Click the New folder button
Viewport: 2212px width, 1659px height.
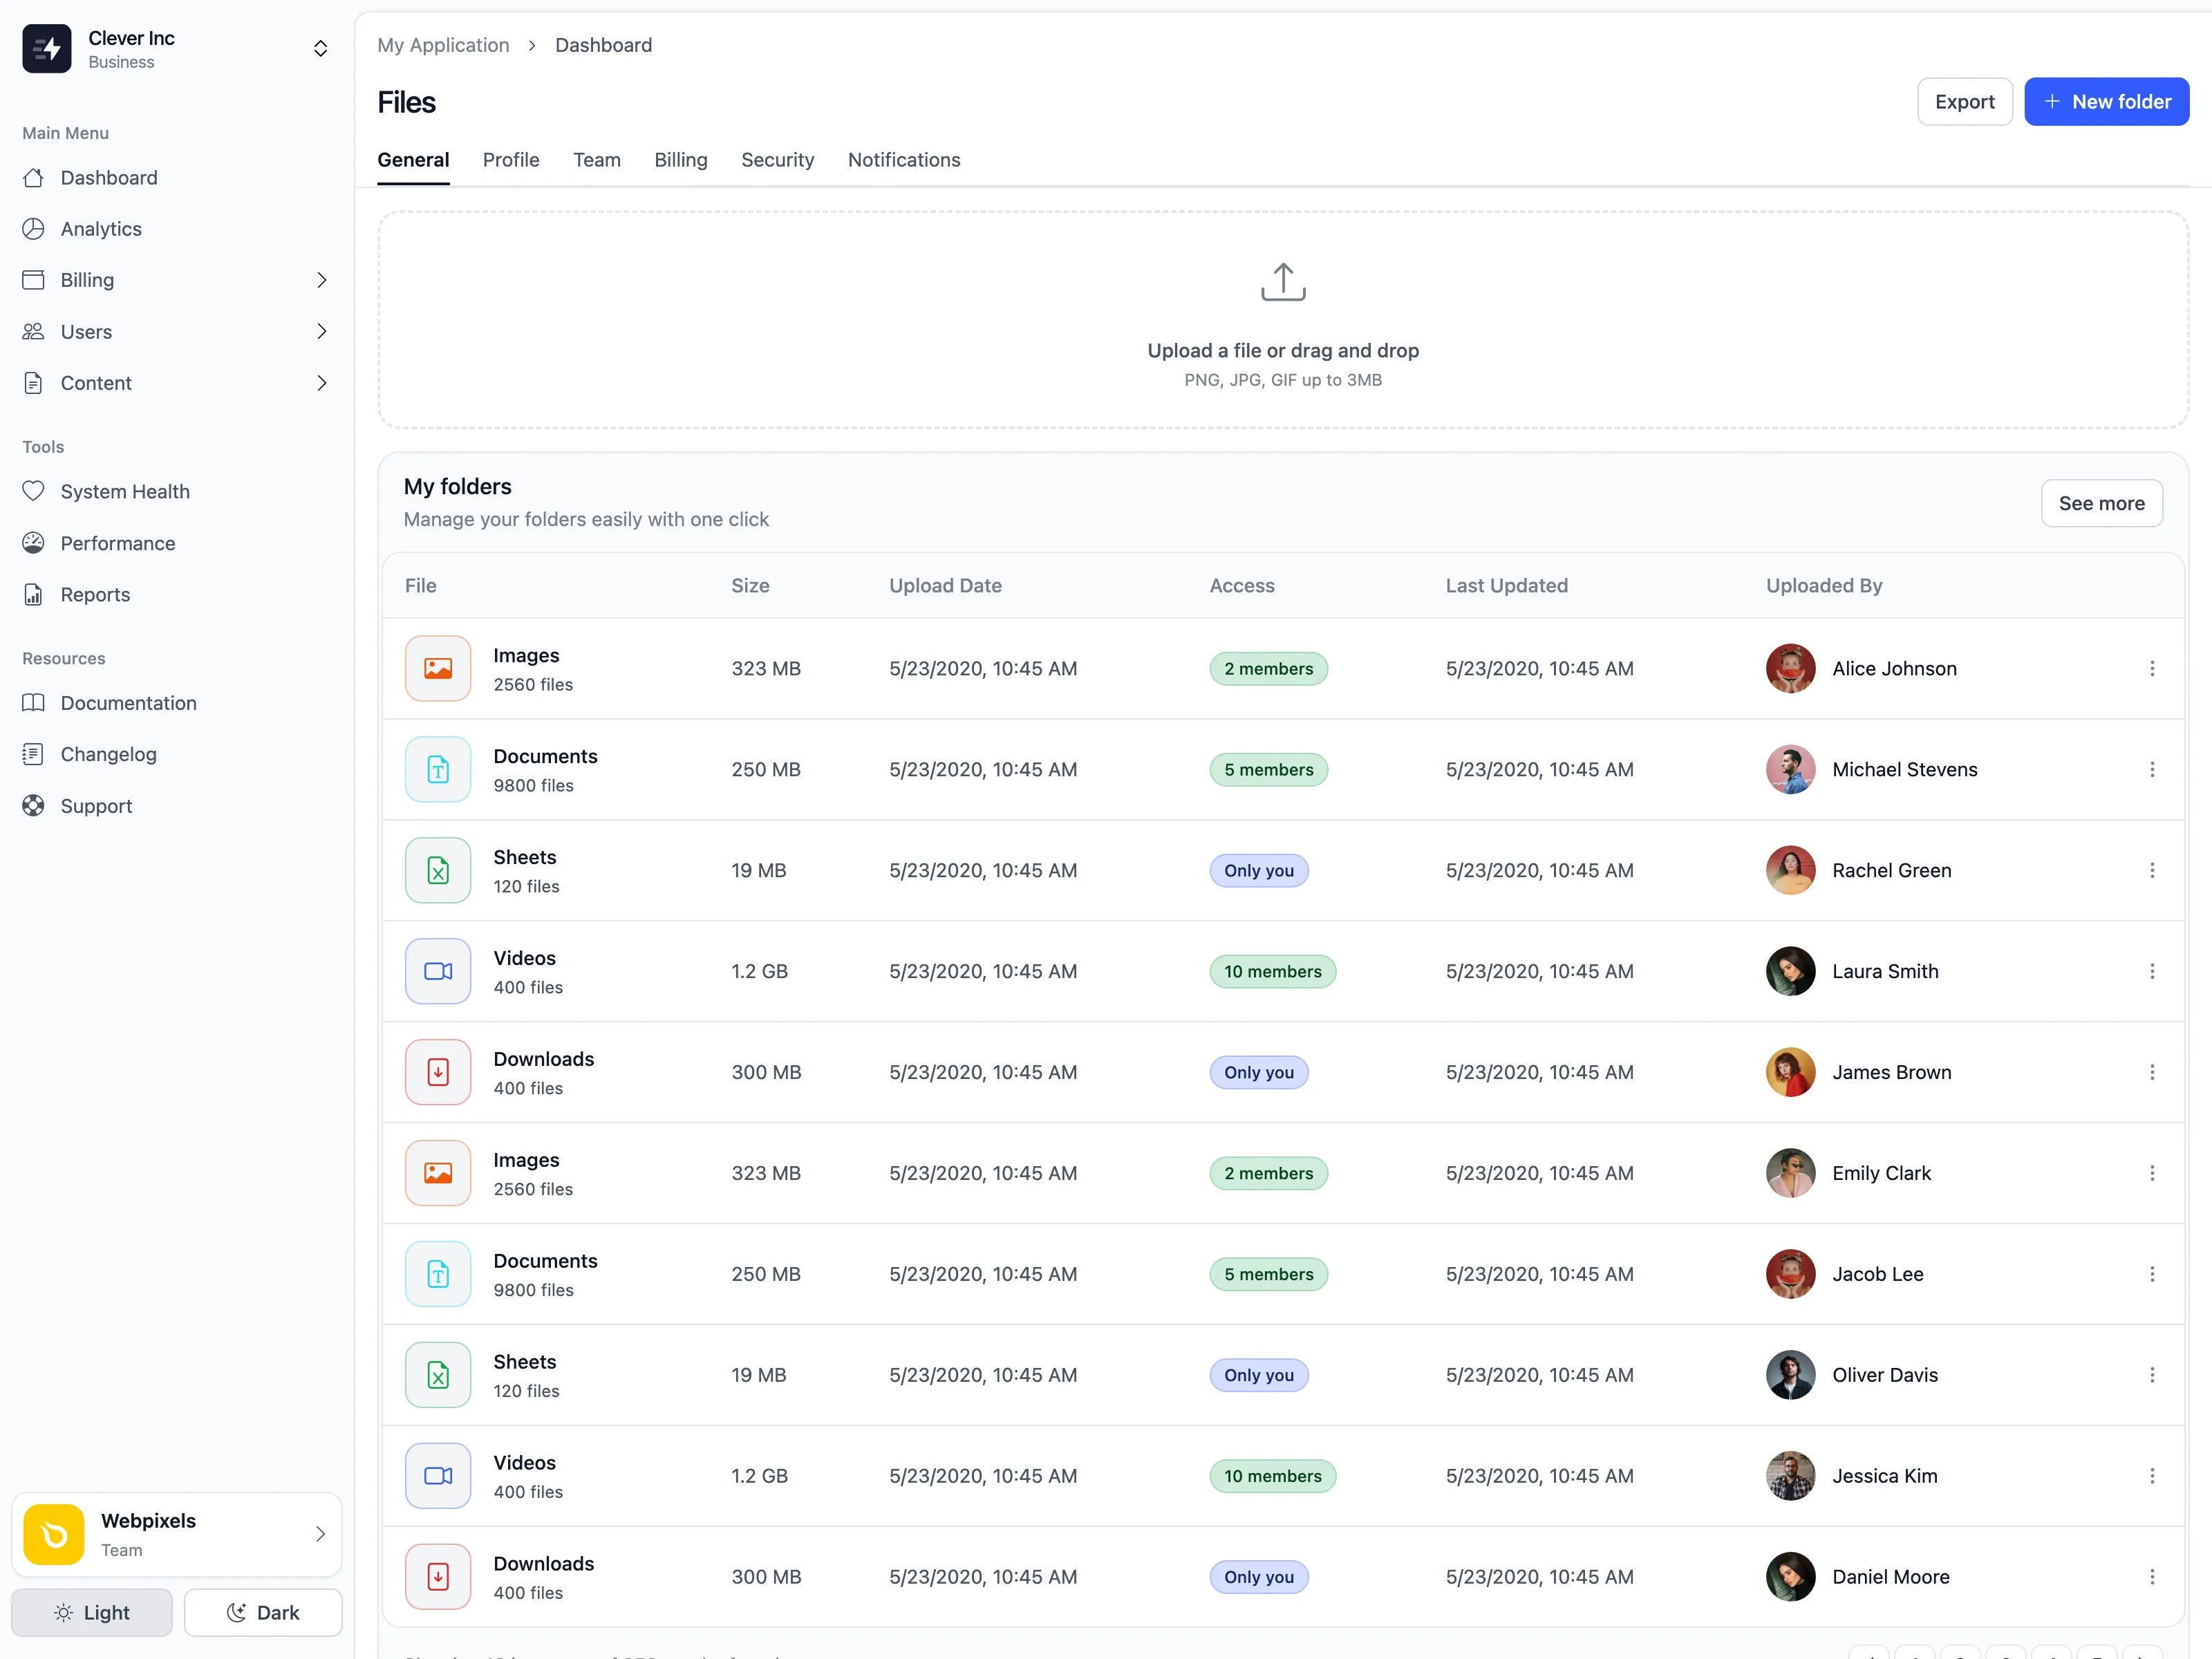[x=2106, y=102]
